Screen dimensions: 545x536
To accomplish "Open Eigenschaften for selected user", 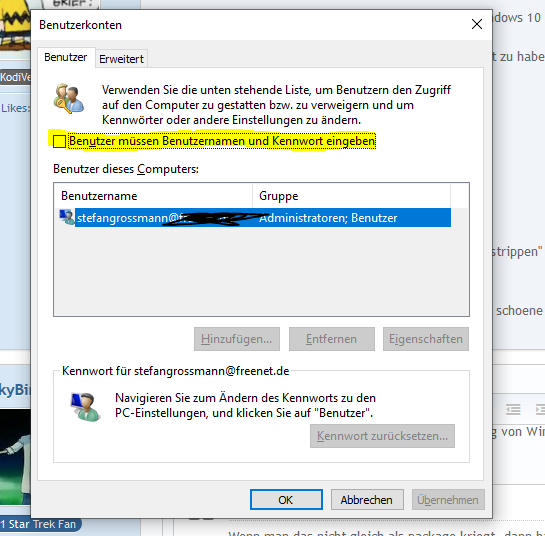I will 426,339.
